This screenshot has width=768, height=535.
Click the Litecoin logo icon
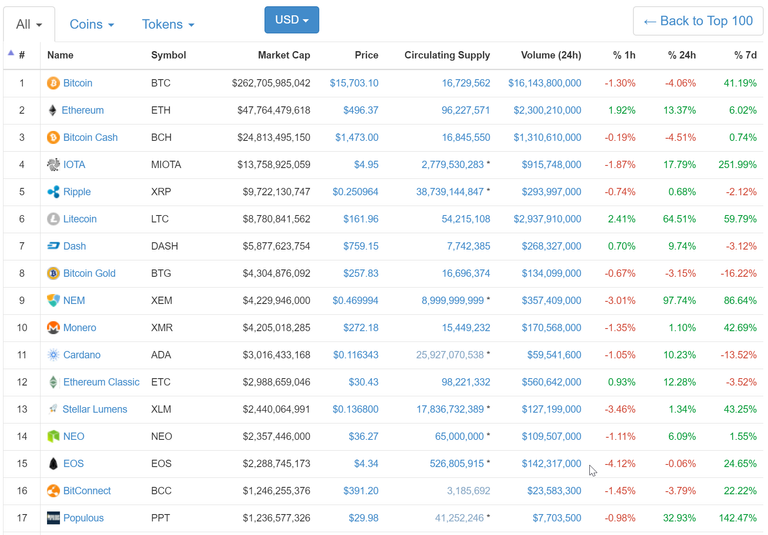[53, 219]
